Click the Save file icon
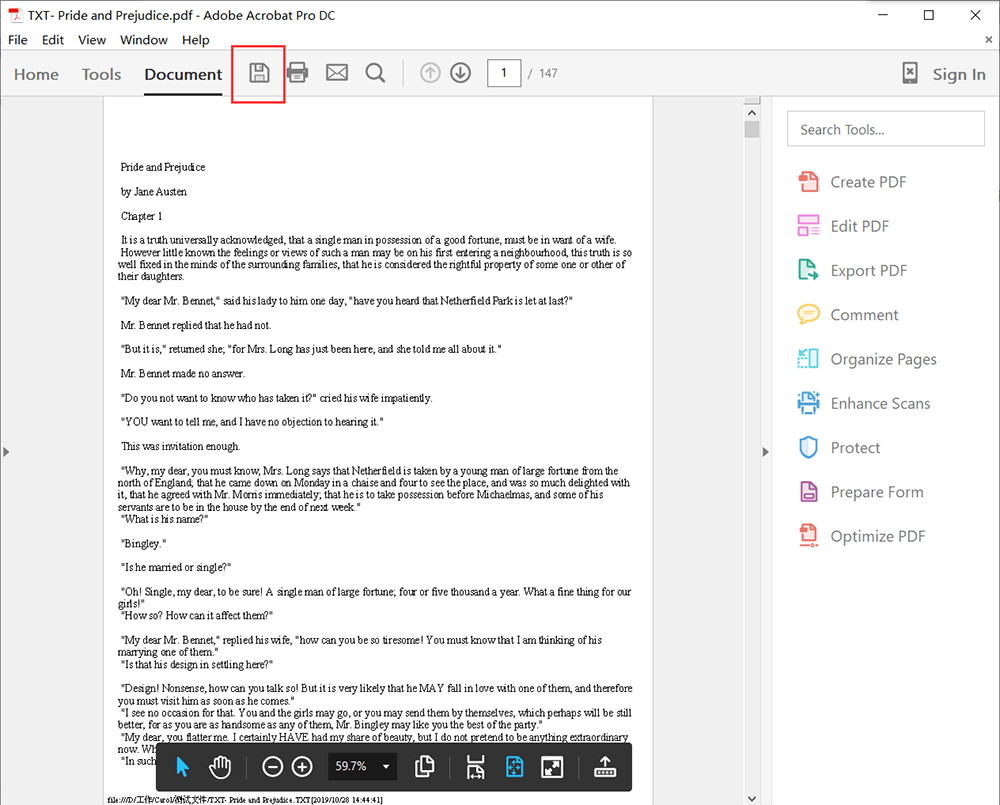 coord(259,73)
